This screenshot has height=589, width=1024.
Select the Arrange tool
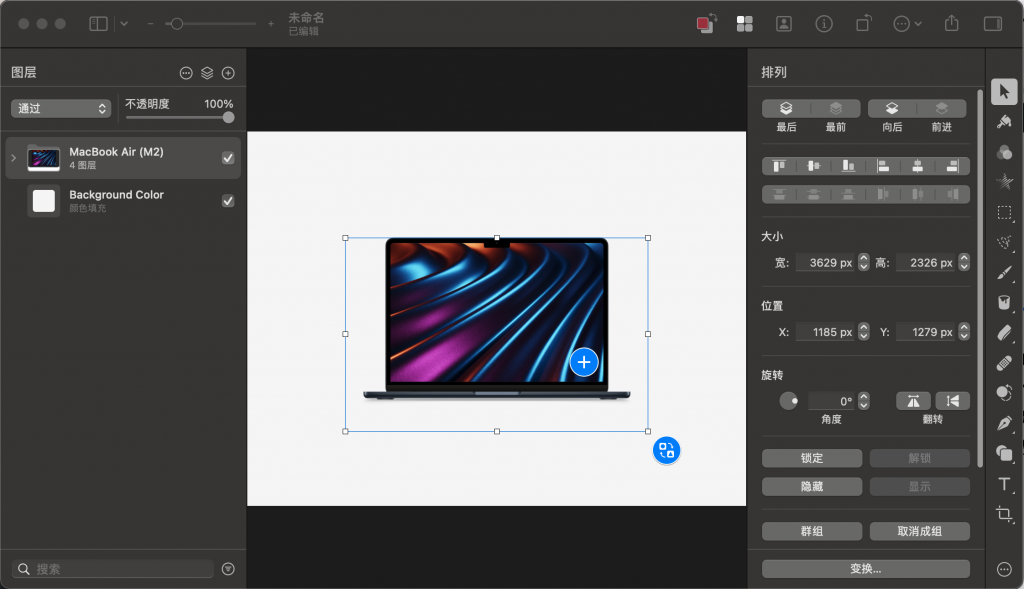coord(1004,91)
